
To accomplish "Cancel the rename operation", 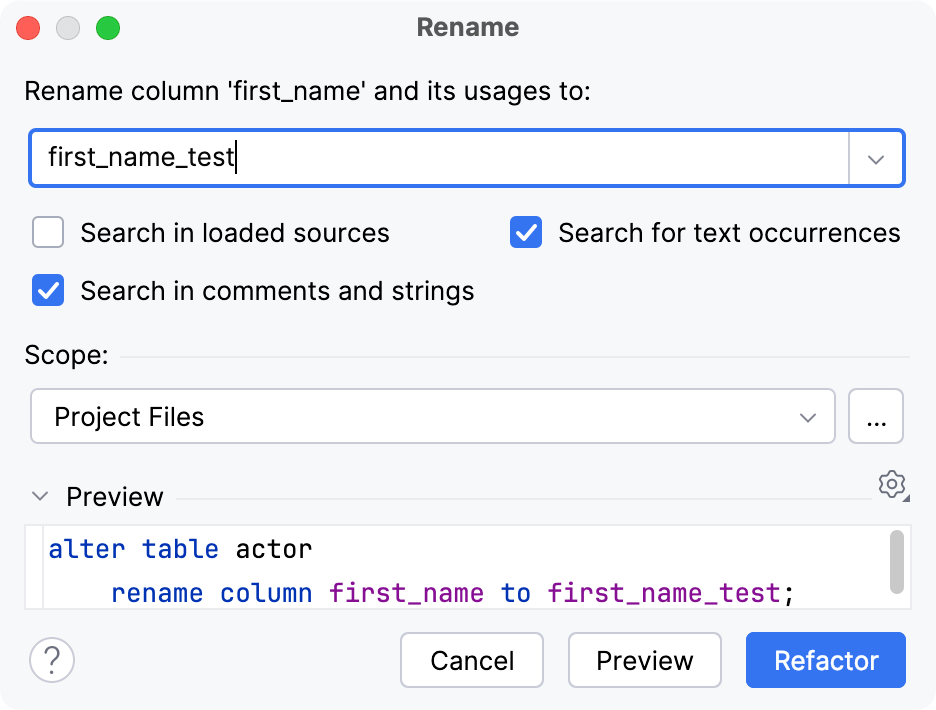I will click(x=471, y=660).
